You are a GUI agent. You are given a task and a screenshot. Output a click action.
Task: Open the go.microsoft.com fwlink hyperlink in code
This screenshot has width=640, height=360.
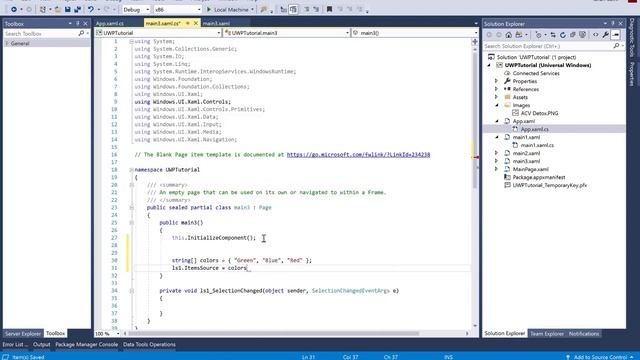[358, 155]
